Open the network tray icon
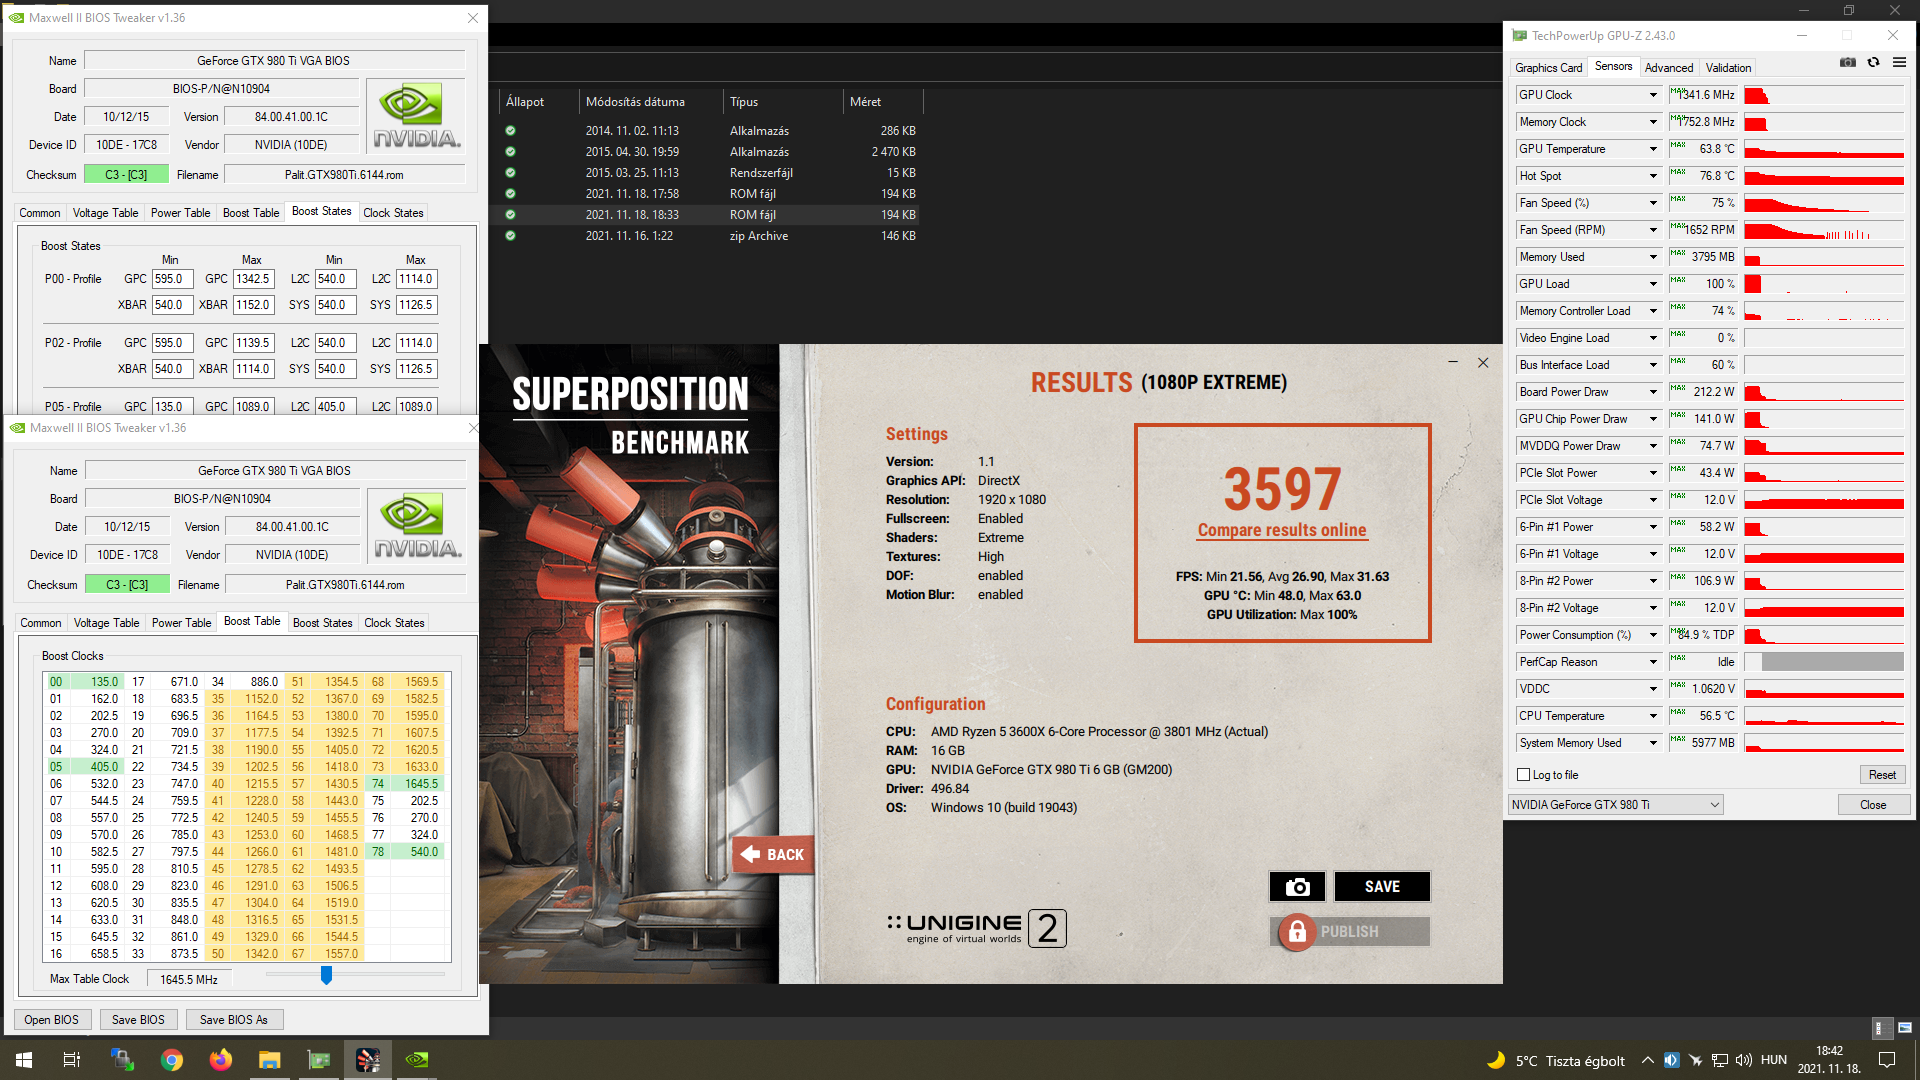The image size is (1920, 1080). (1720, 1060)
